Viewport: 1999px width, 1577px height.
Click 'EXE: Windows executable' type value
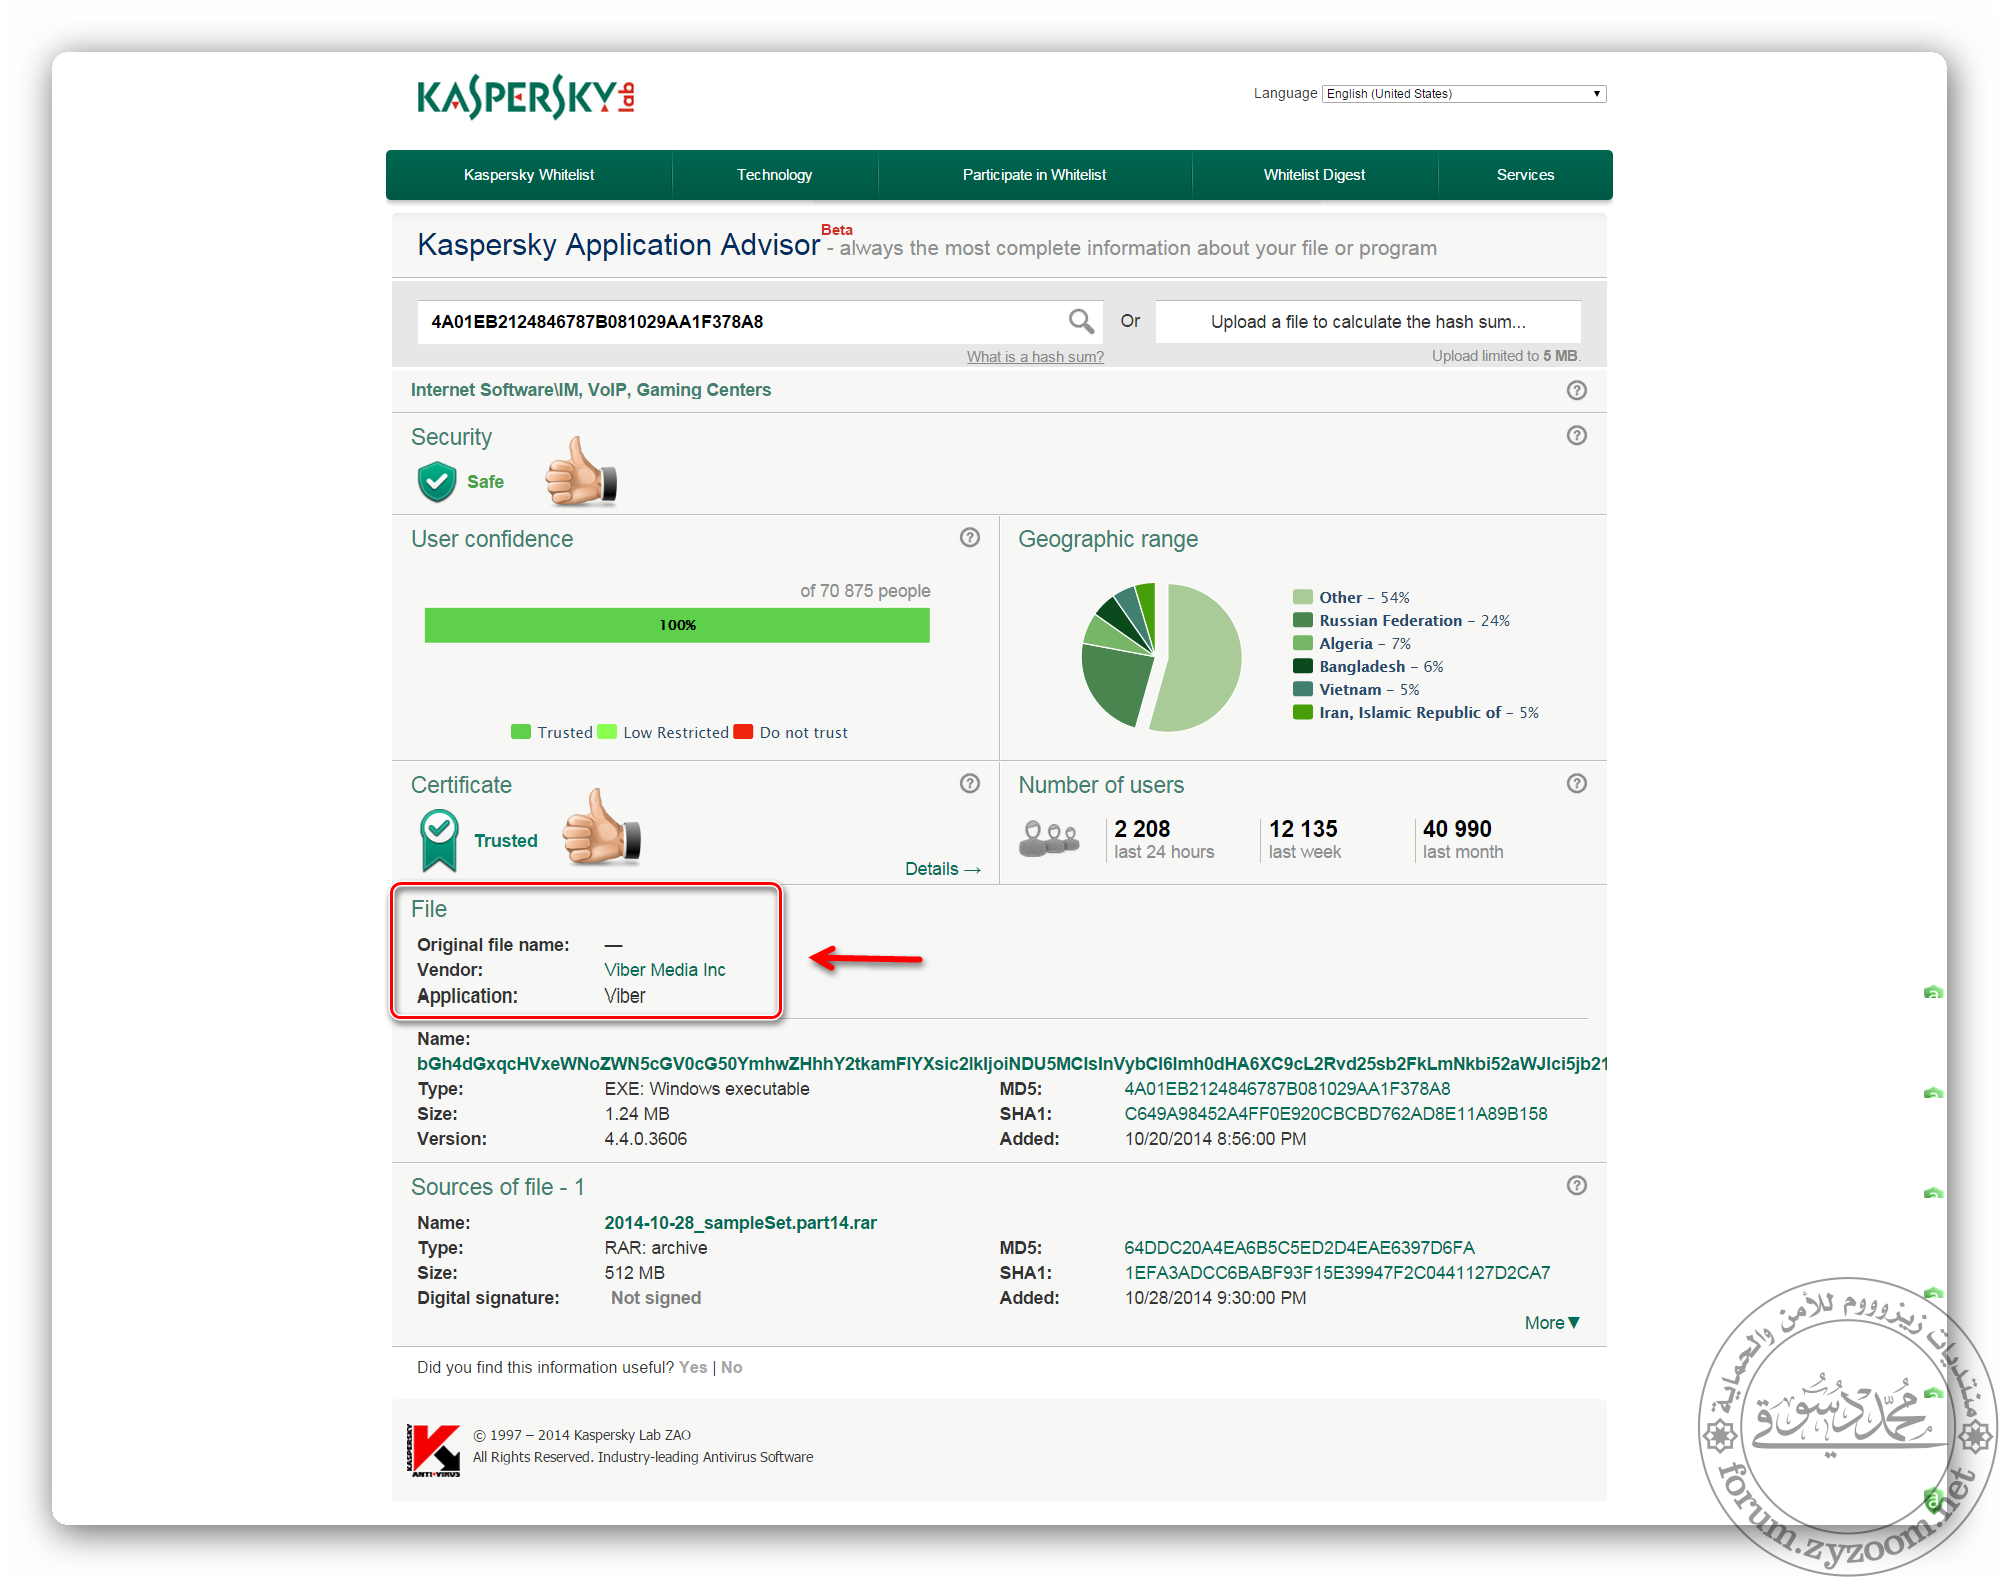707,1089
